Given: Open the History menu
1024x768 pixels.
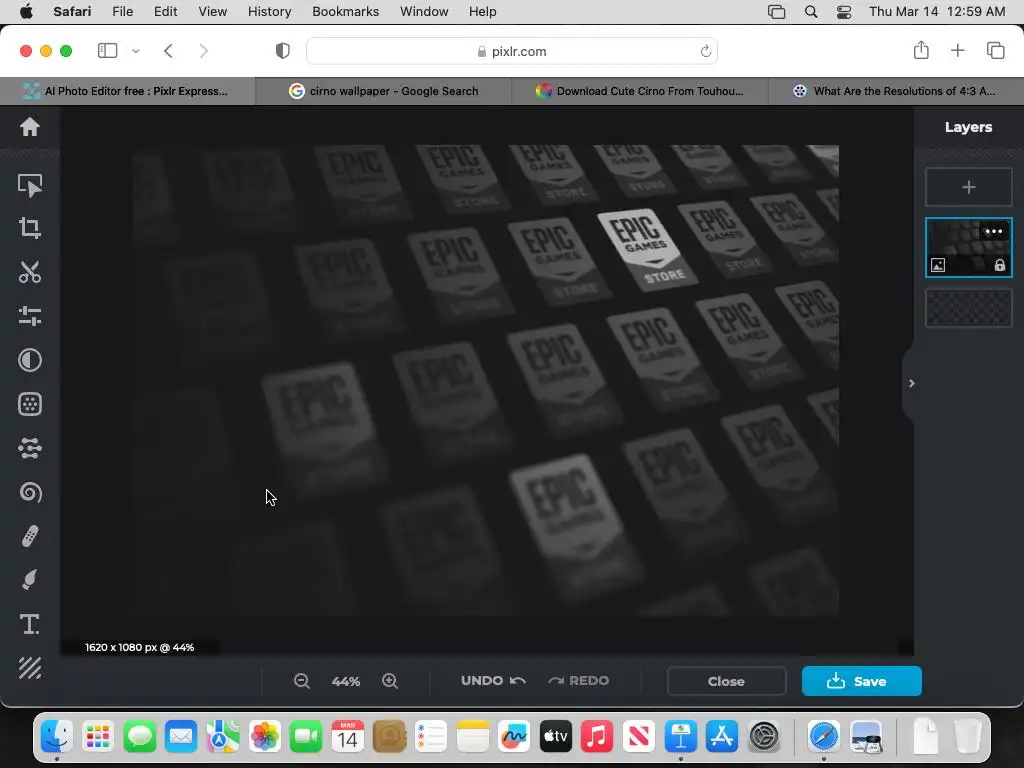Looking at the screenshot, I should [x=269, y=12].
